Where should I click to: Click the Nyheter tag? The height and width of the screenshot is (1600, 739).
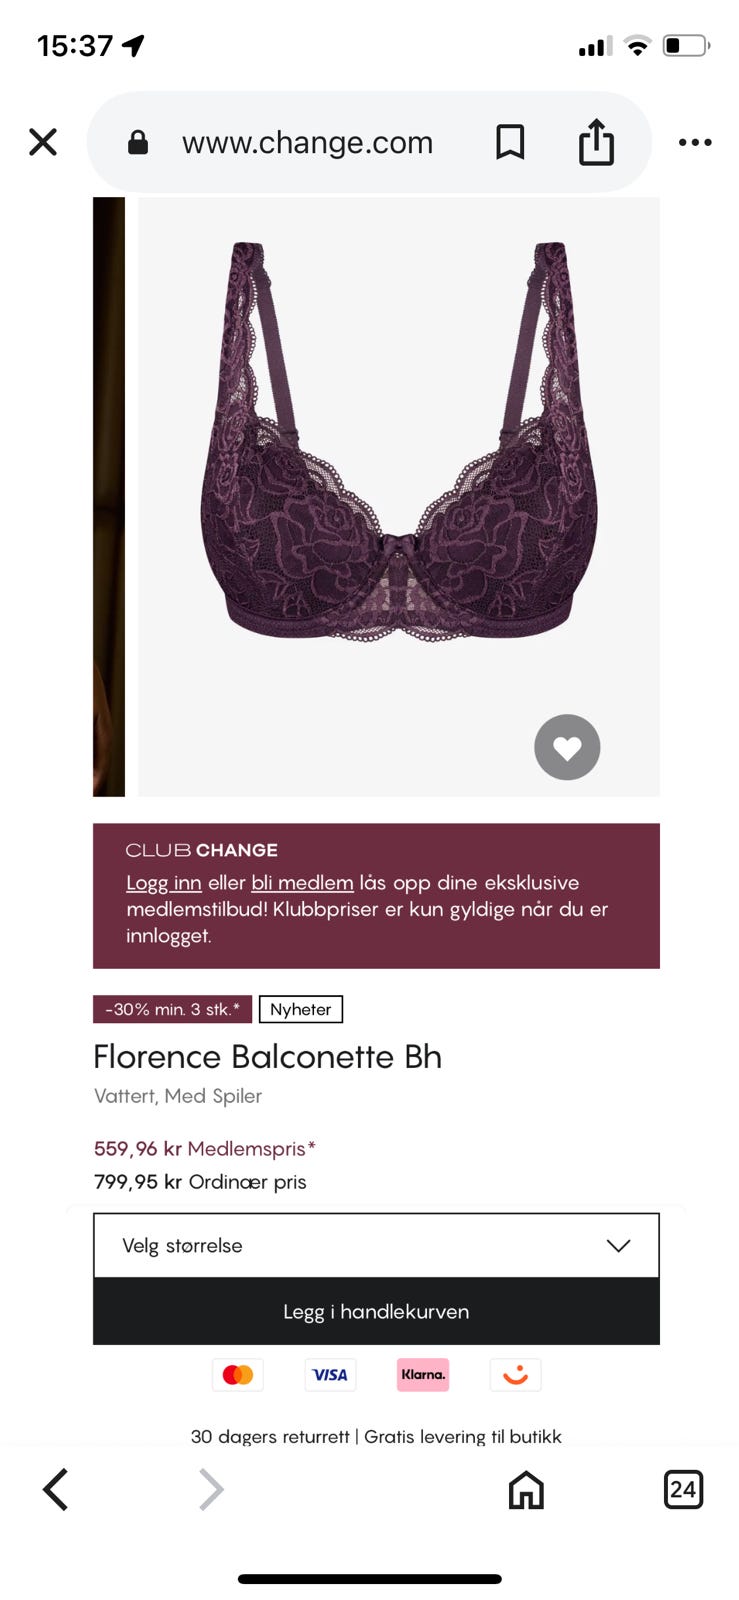(301, 1009)
